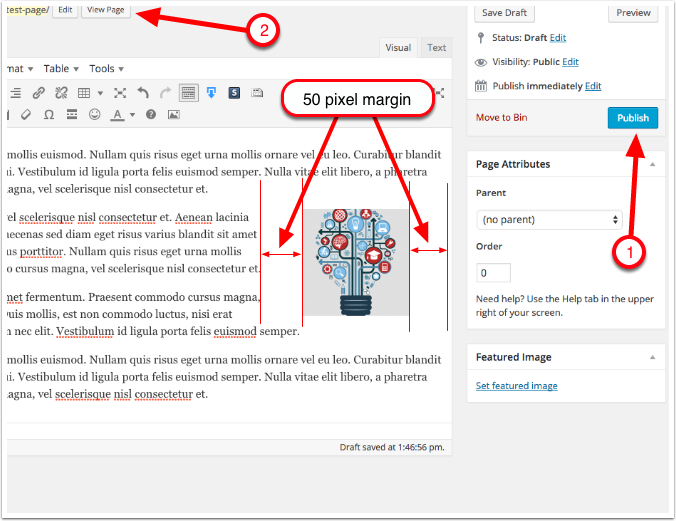Viewport: 676px width, 521px height.
Task: Switch to the Text editor tab
Action: pos(436,48)
